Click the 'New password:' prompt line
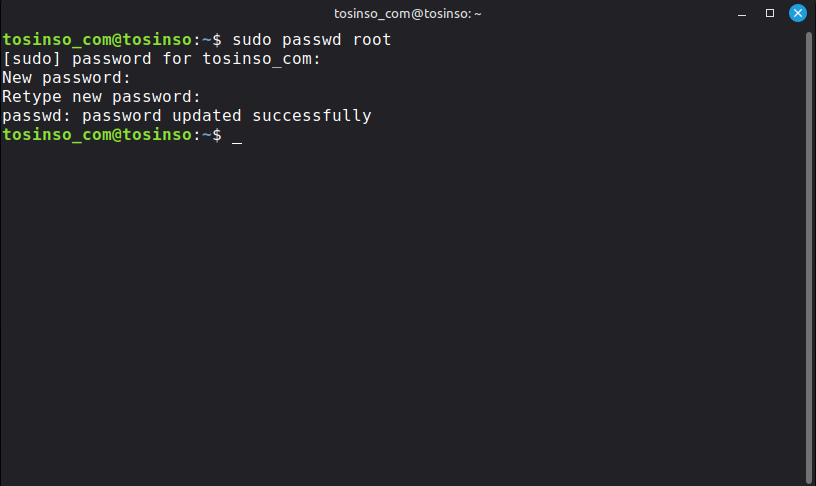The width and height of the screenshot is (816, 486). pos(67,78)
